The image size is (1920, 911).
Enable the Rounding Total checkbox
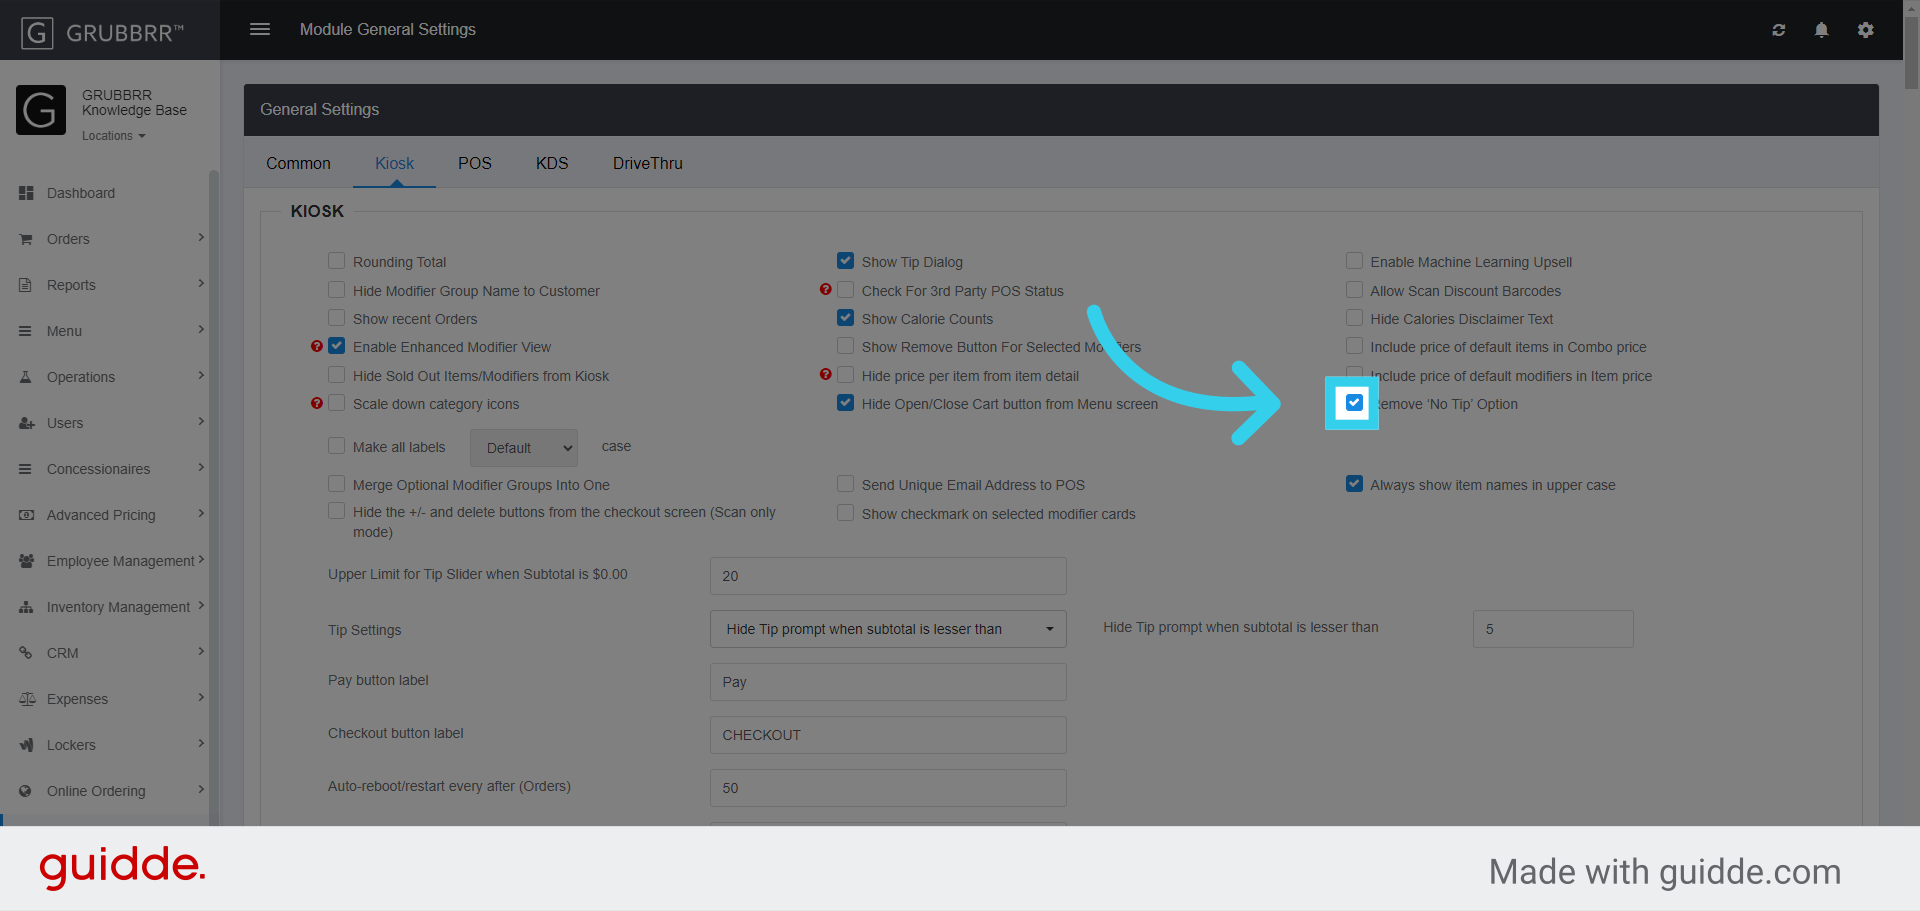click(337, 261)
